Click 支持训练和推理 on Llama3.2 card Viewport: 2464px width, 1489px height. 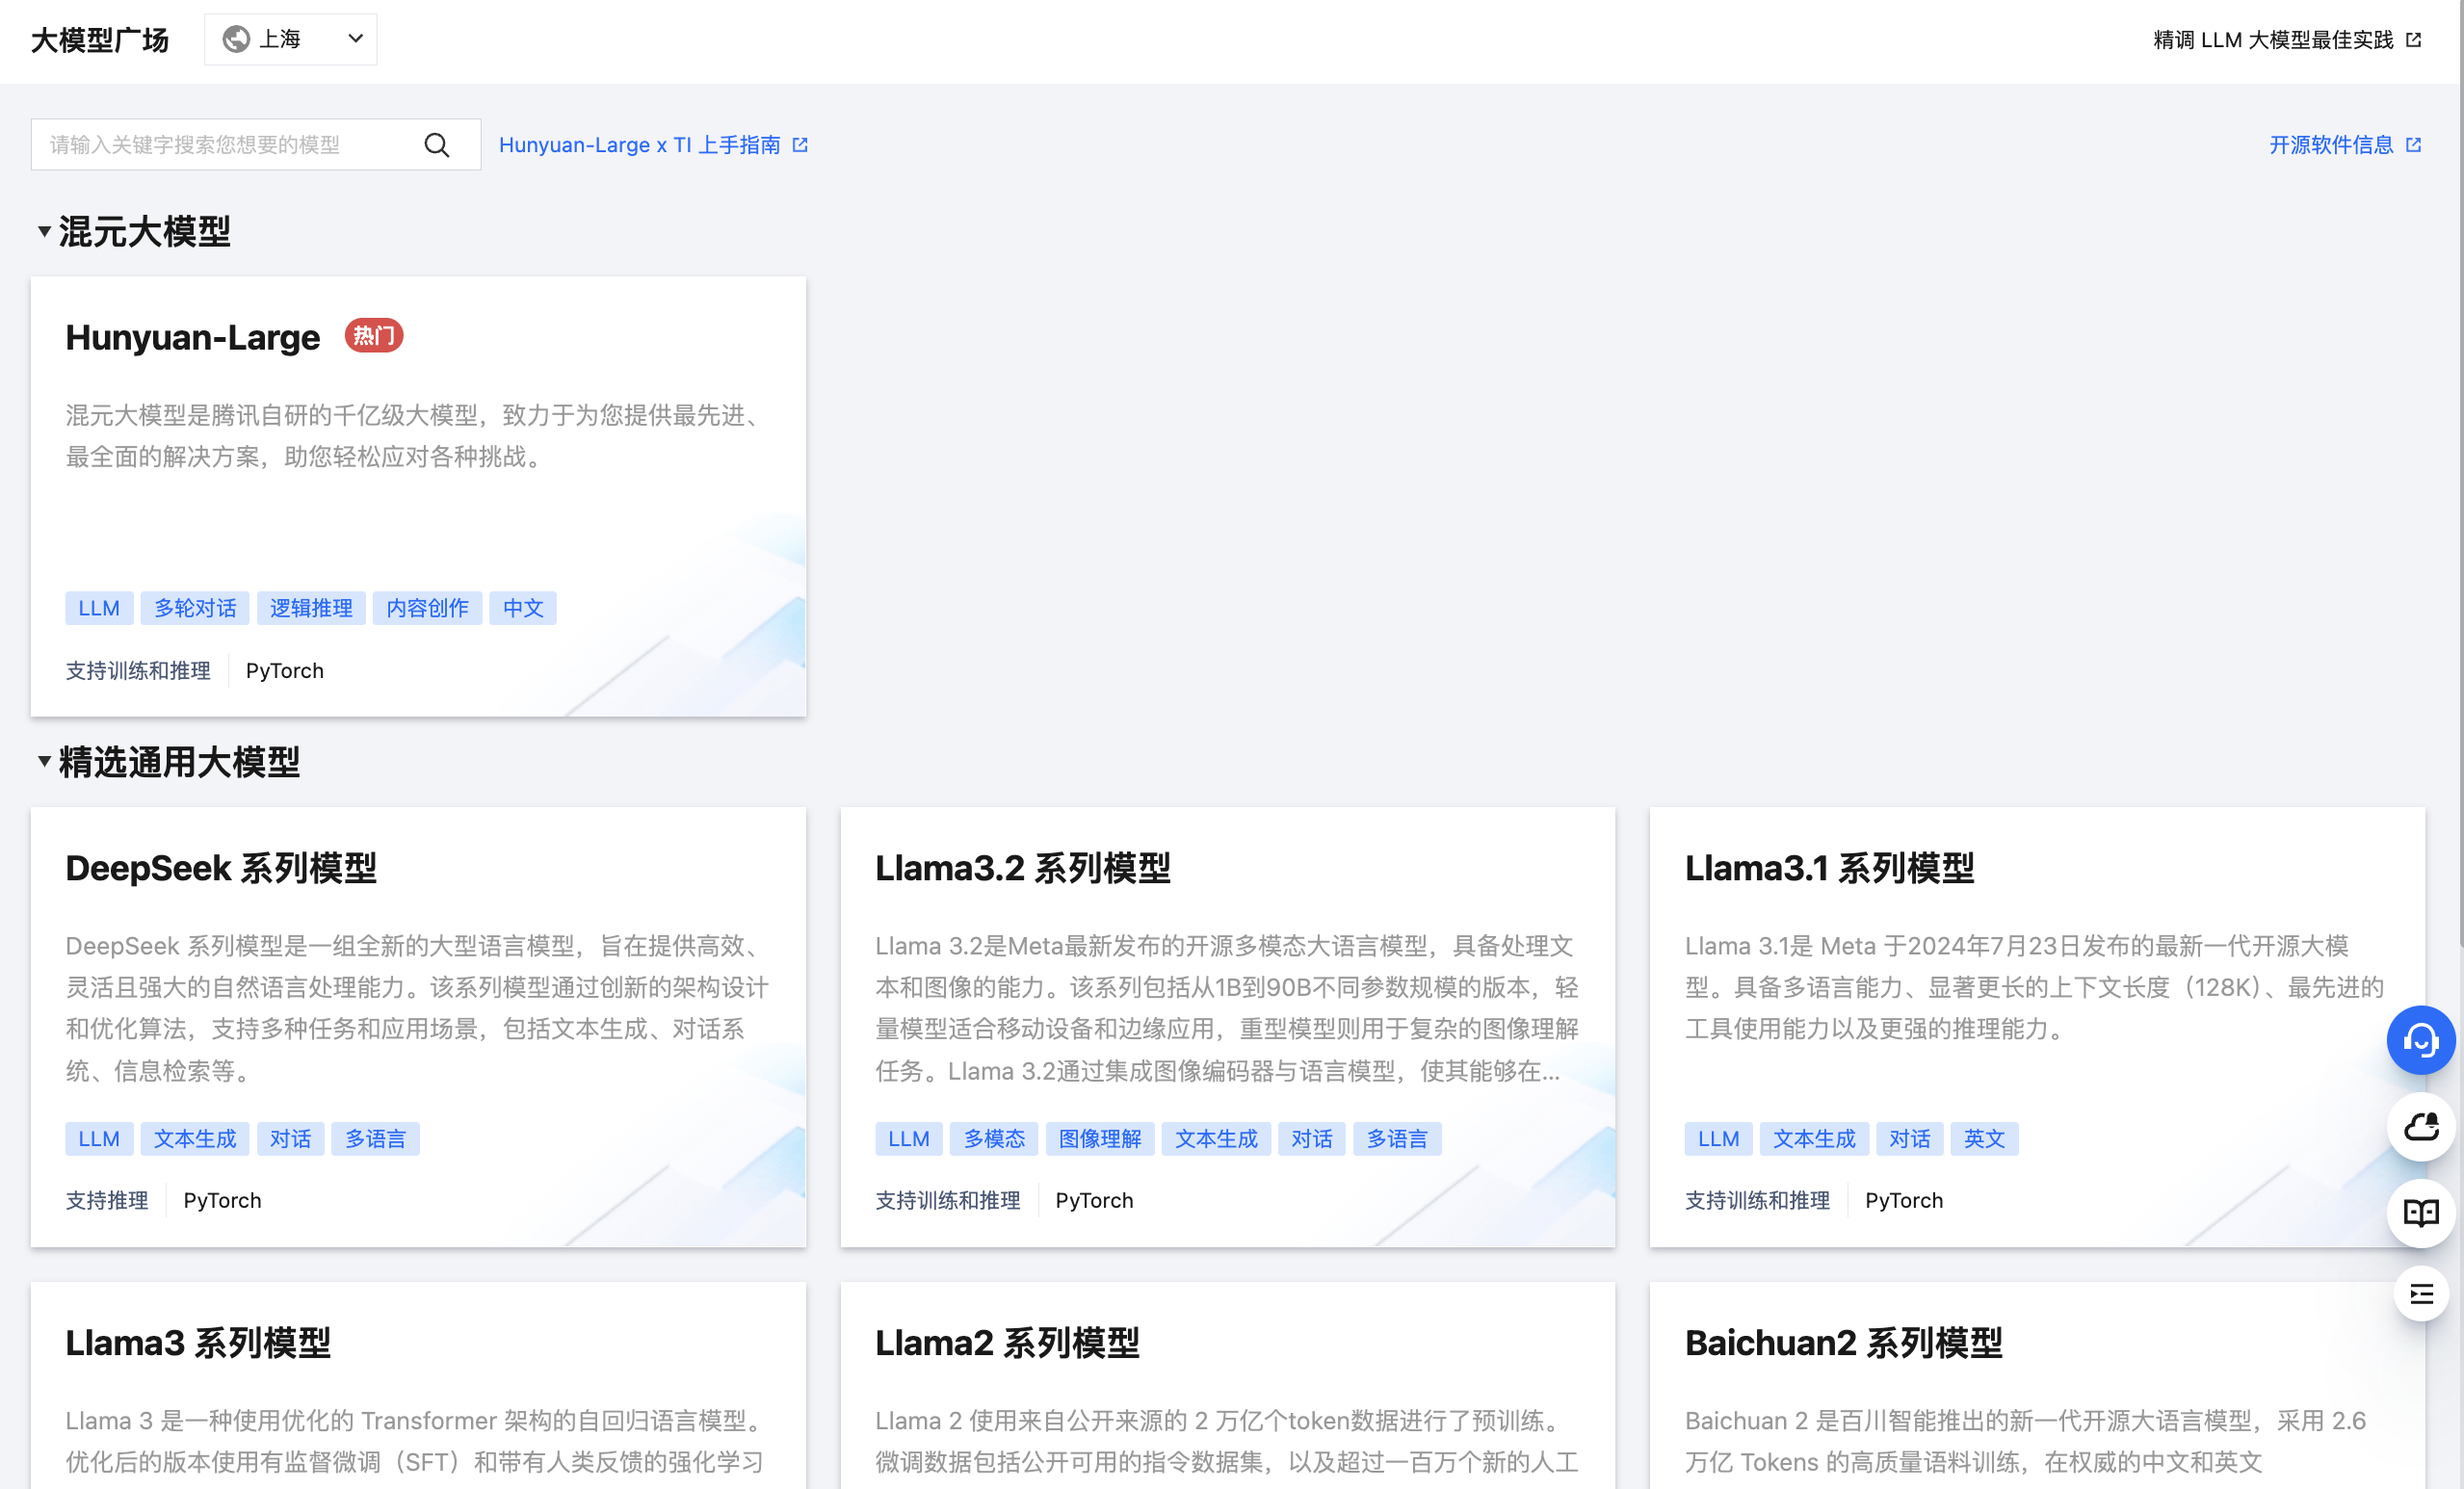pyautogui.click(x=948, y=1200)
